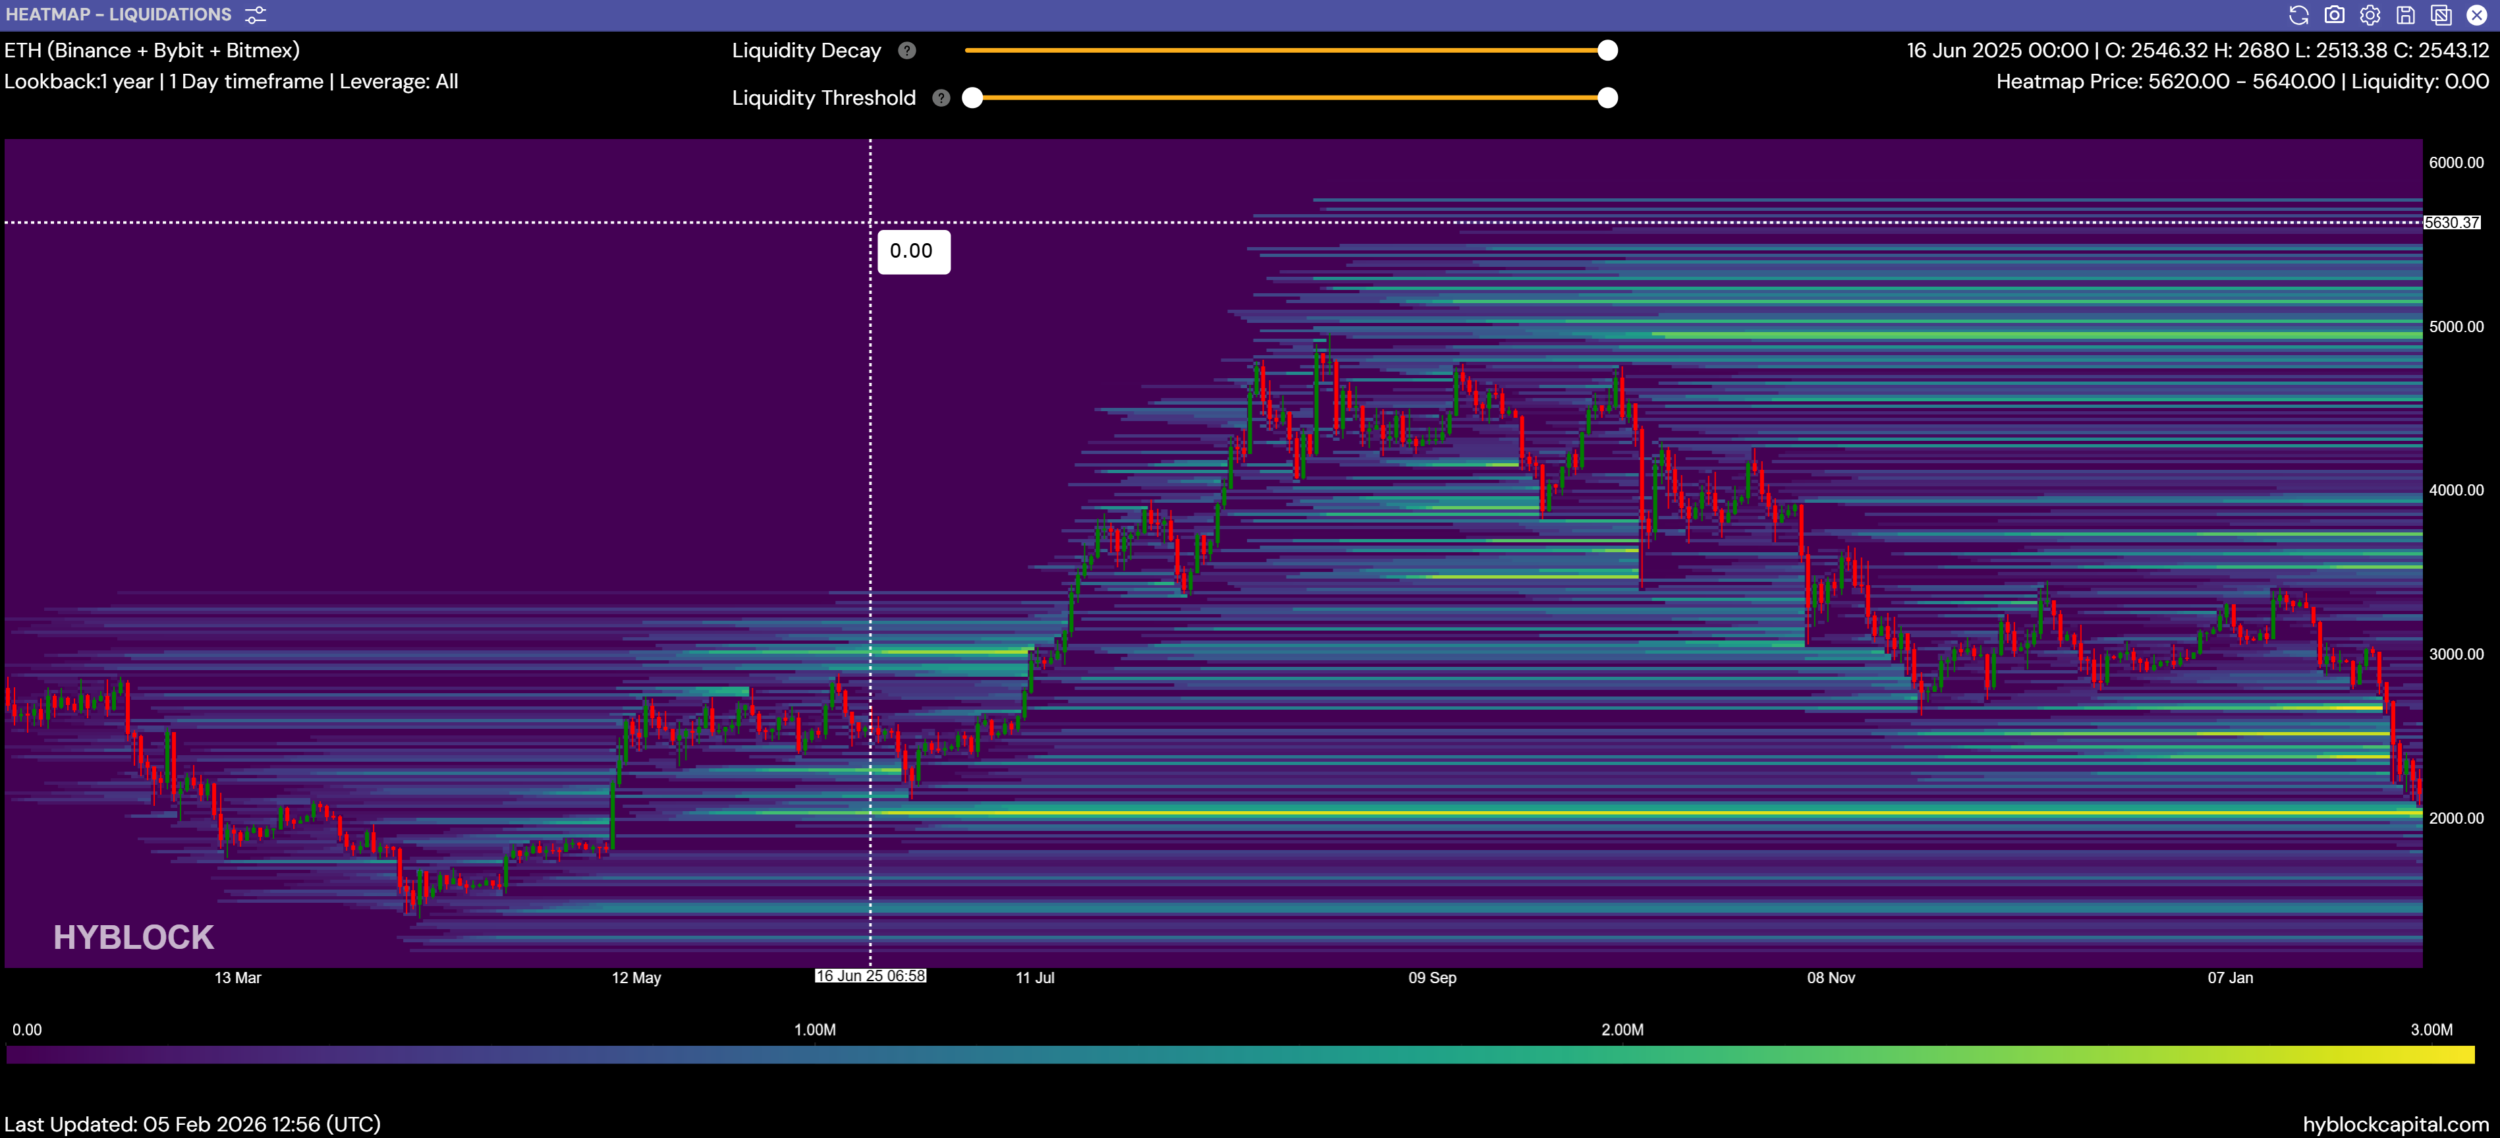Viewport: 2500px width, 1138px height.
Task: Click the 08 Nov date axis label
Action: tap(1830, 978)
